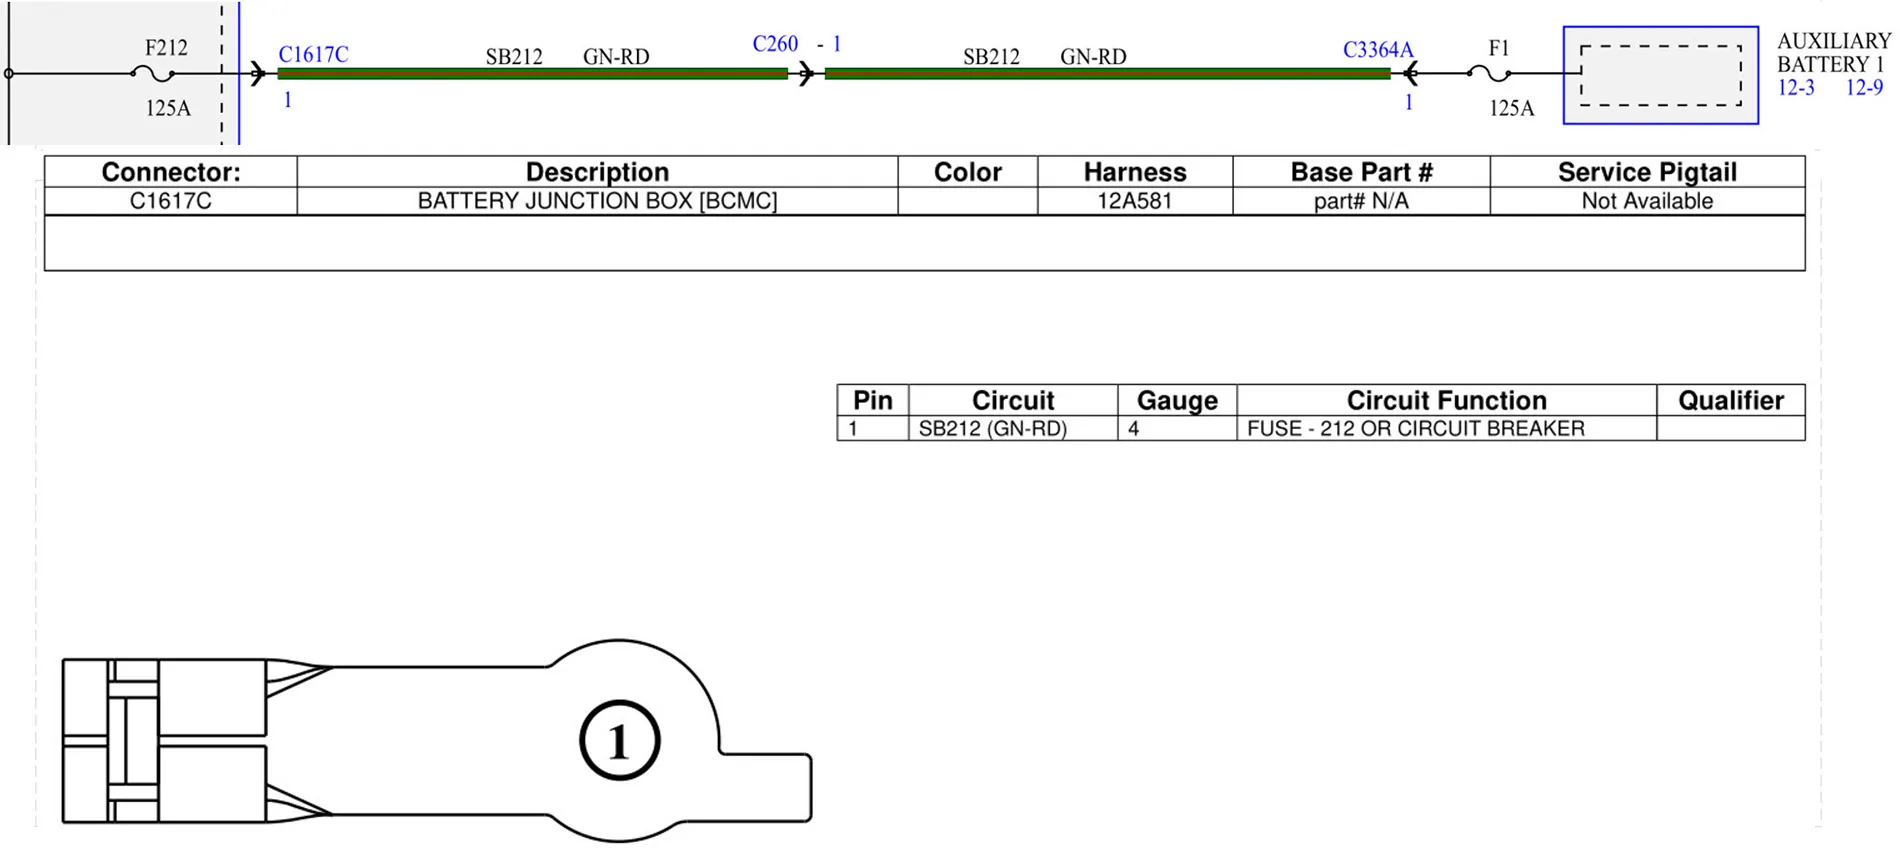Follow the 12-3 page reference link

pyautogui.click(x=1795, y=88)
